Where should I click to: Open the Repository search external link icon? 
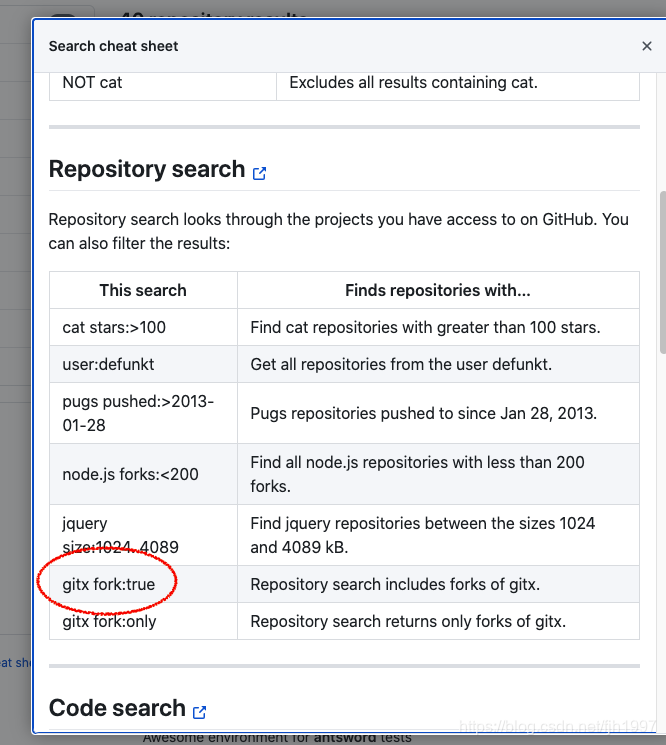pos(260,173)
